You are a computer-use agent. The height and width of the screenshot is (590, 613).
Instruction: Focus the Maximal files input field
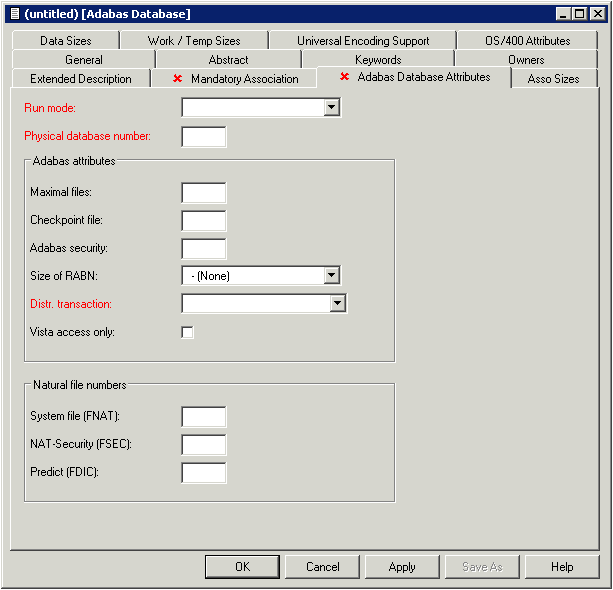pos(204,193)
